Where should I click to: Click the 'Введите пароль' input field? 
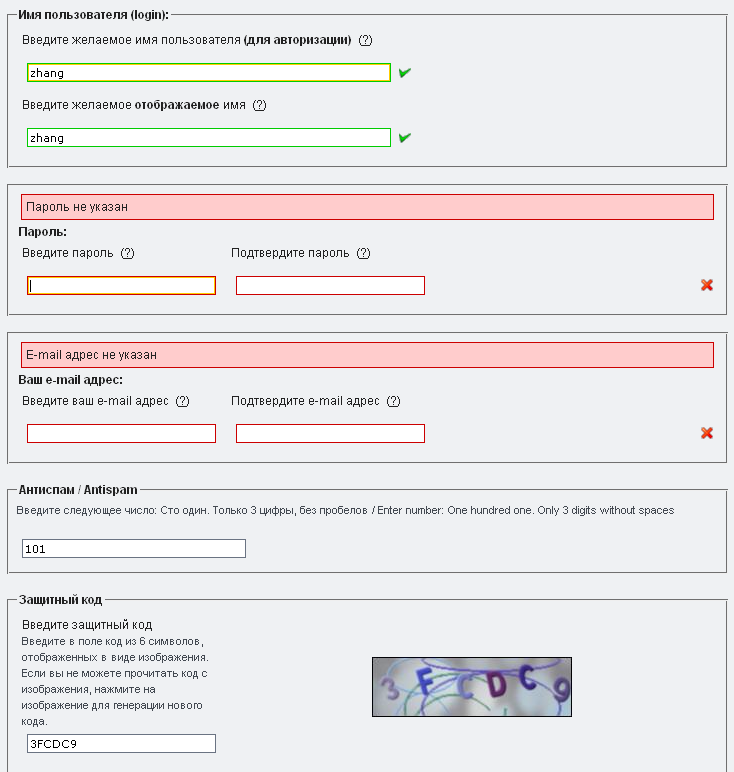121,286
